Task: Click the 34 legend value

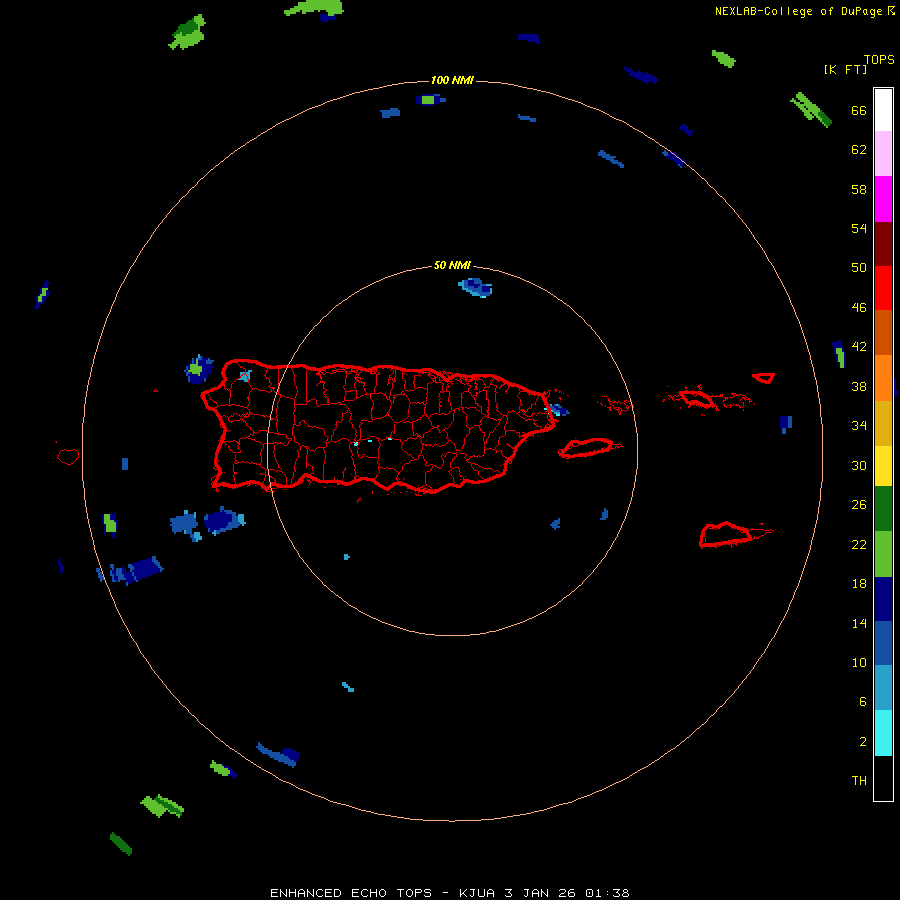Action: (x=859, y=426)
